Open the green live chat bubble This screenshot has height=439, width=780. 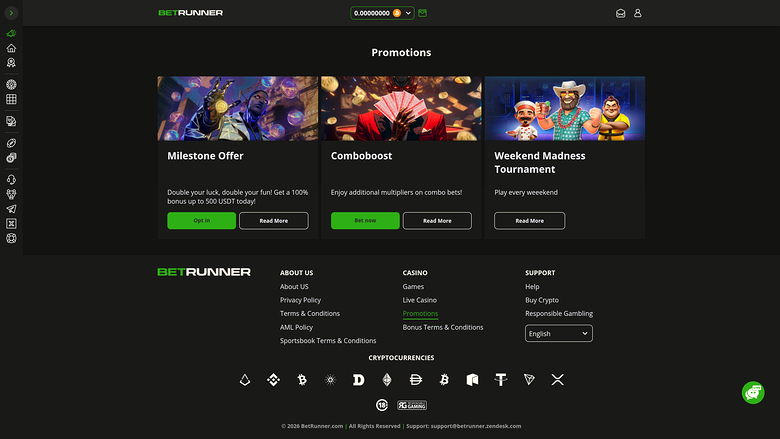[753, 393]
